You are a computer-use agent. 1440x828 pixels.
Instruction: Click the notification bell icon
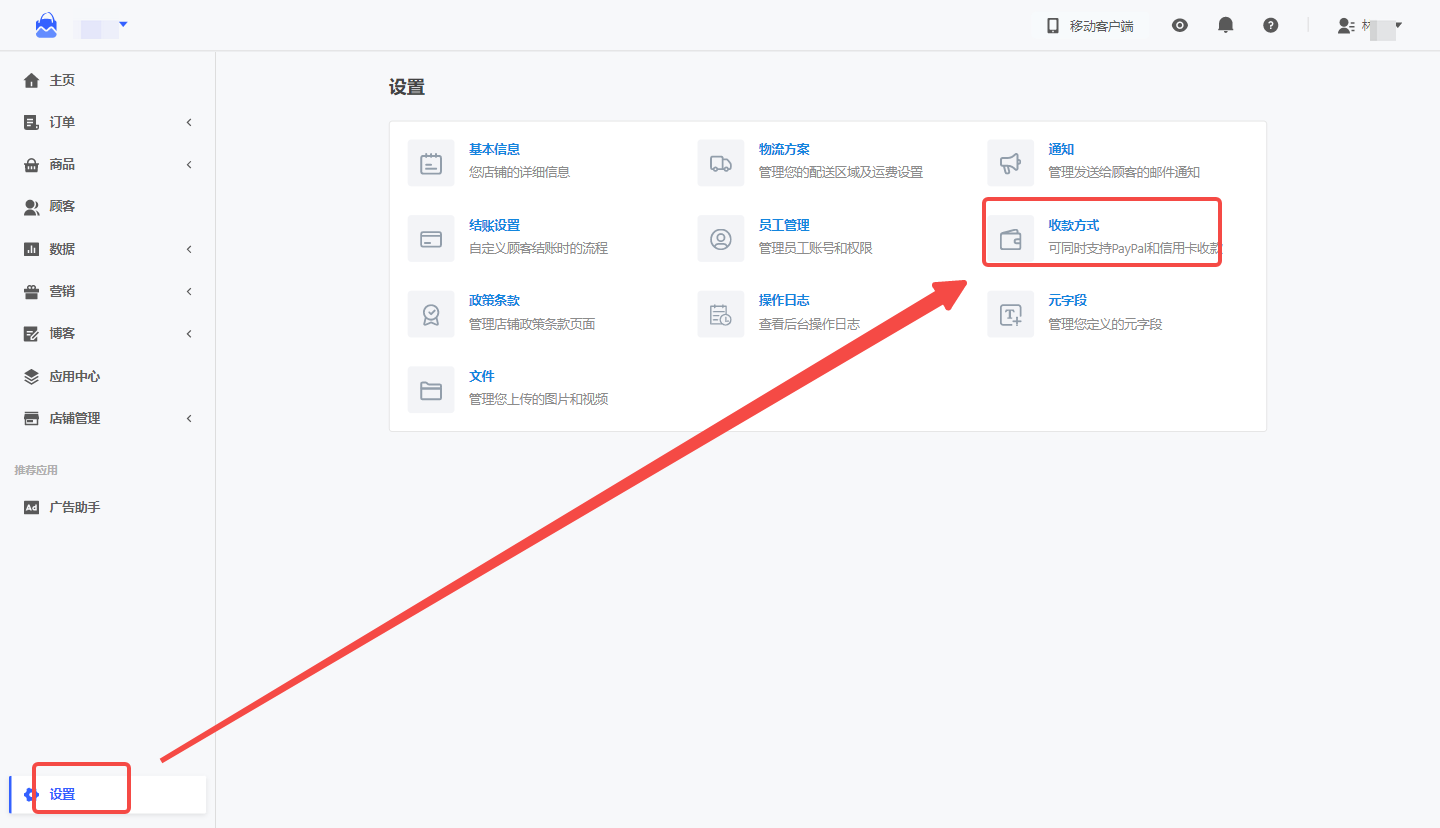pyautogui.click(x=1225, y=26)
